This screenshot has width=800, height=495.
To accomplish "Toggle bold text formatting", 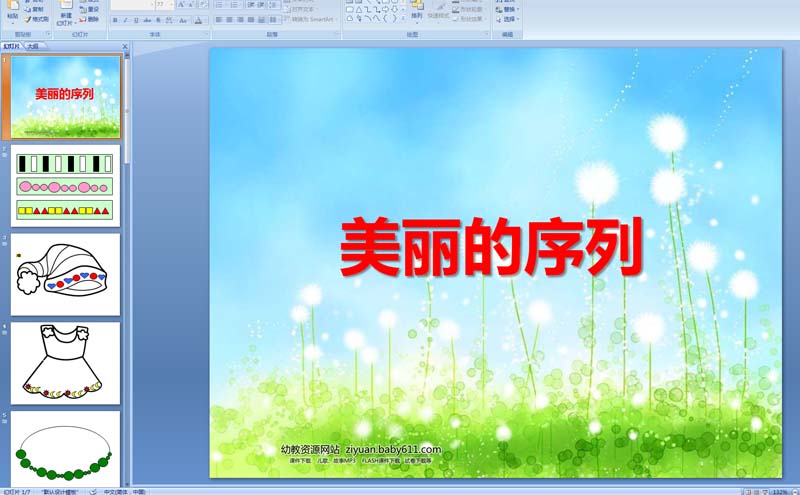I will pos(113,19).
